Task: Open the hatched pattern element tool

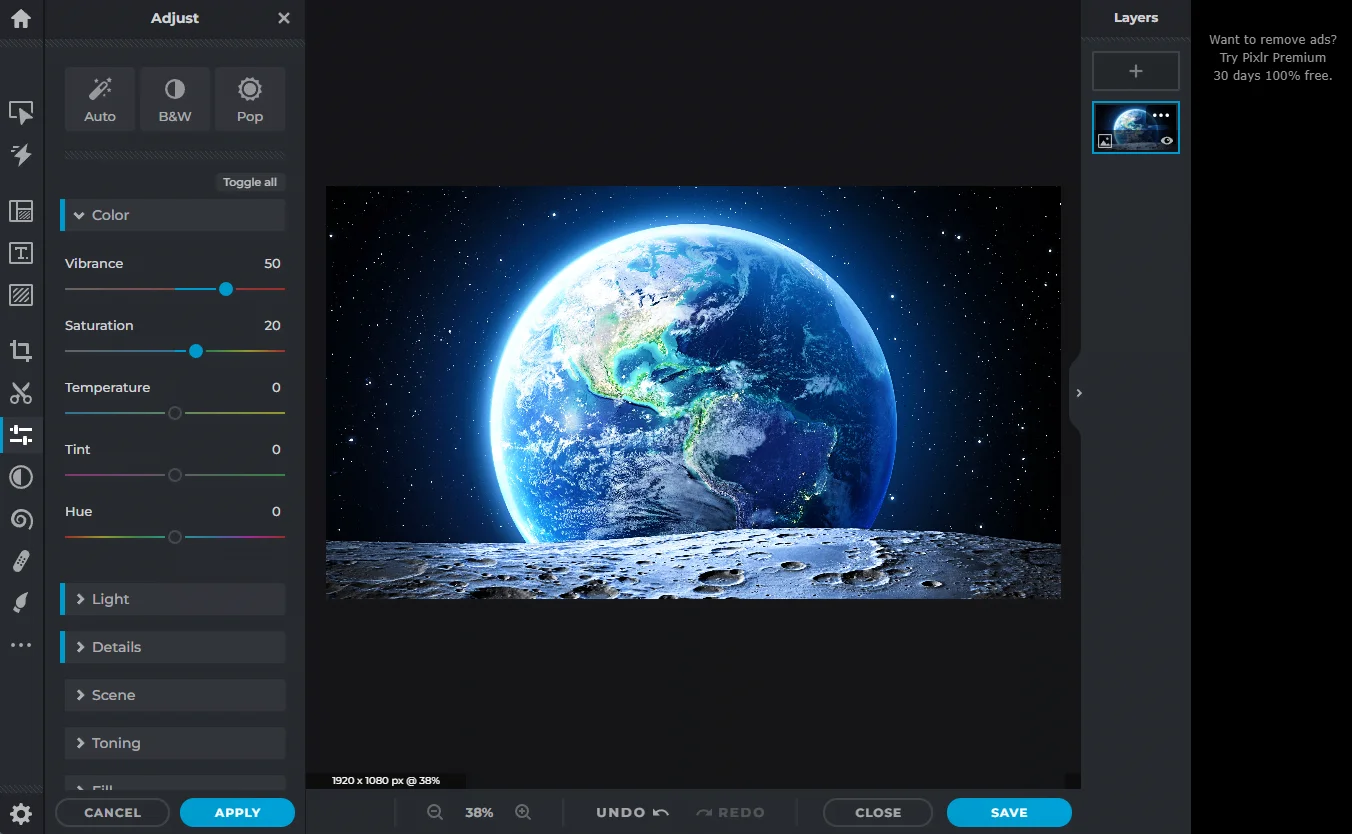Action: coord(21,295)
